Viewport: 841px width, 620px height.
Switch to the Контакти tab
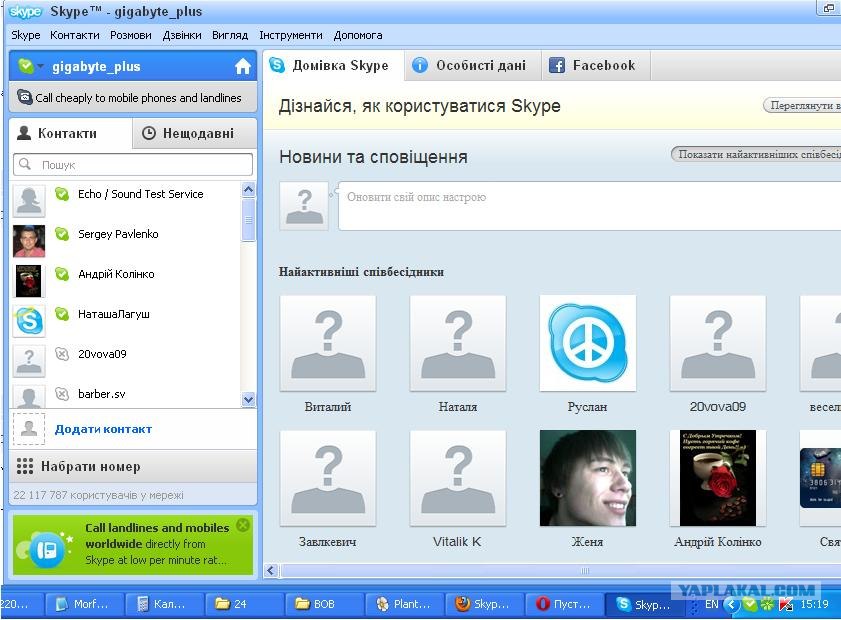(70, 134)
